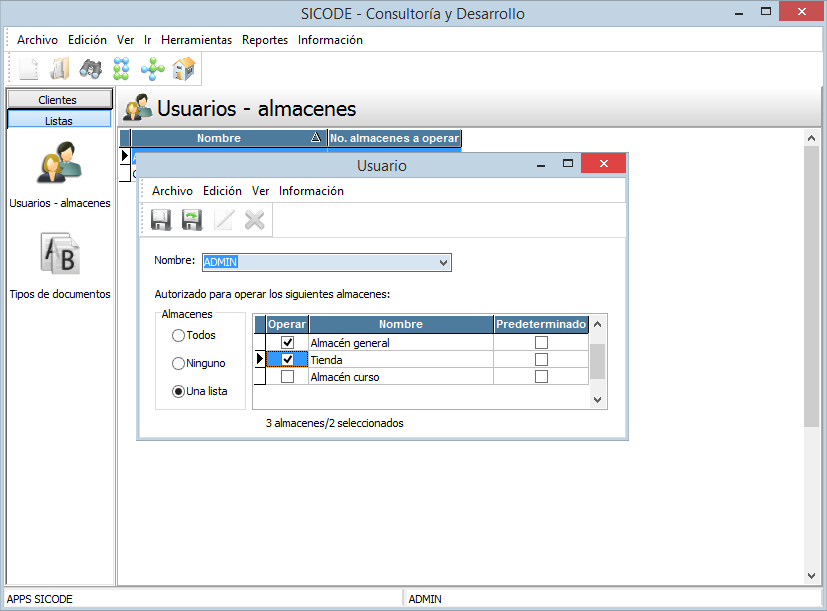The image size is (827, 611).
Task: Check Predeterminado box for Tienda row
Action: click(x=541, y=360)
